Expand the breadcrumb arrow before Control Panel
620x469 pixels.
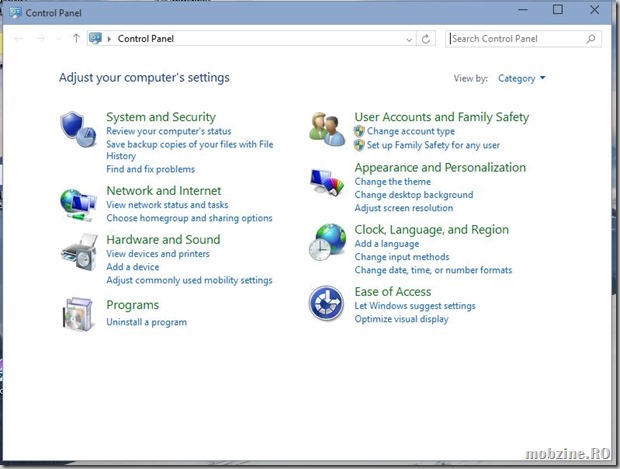(x=109, y=39)
